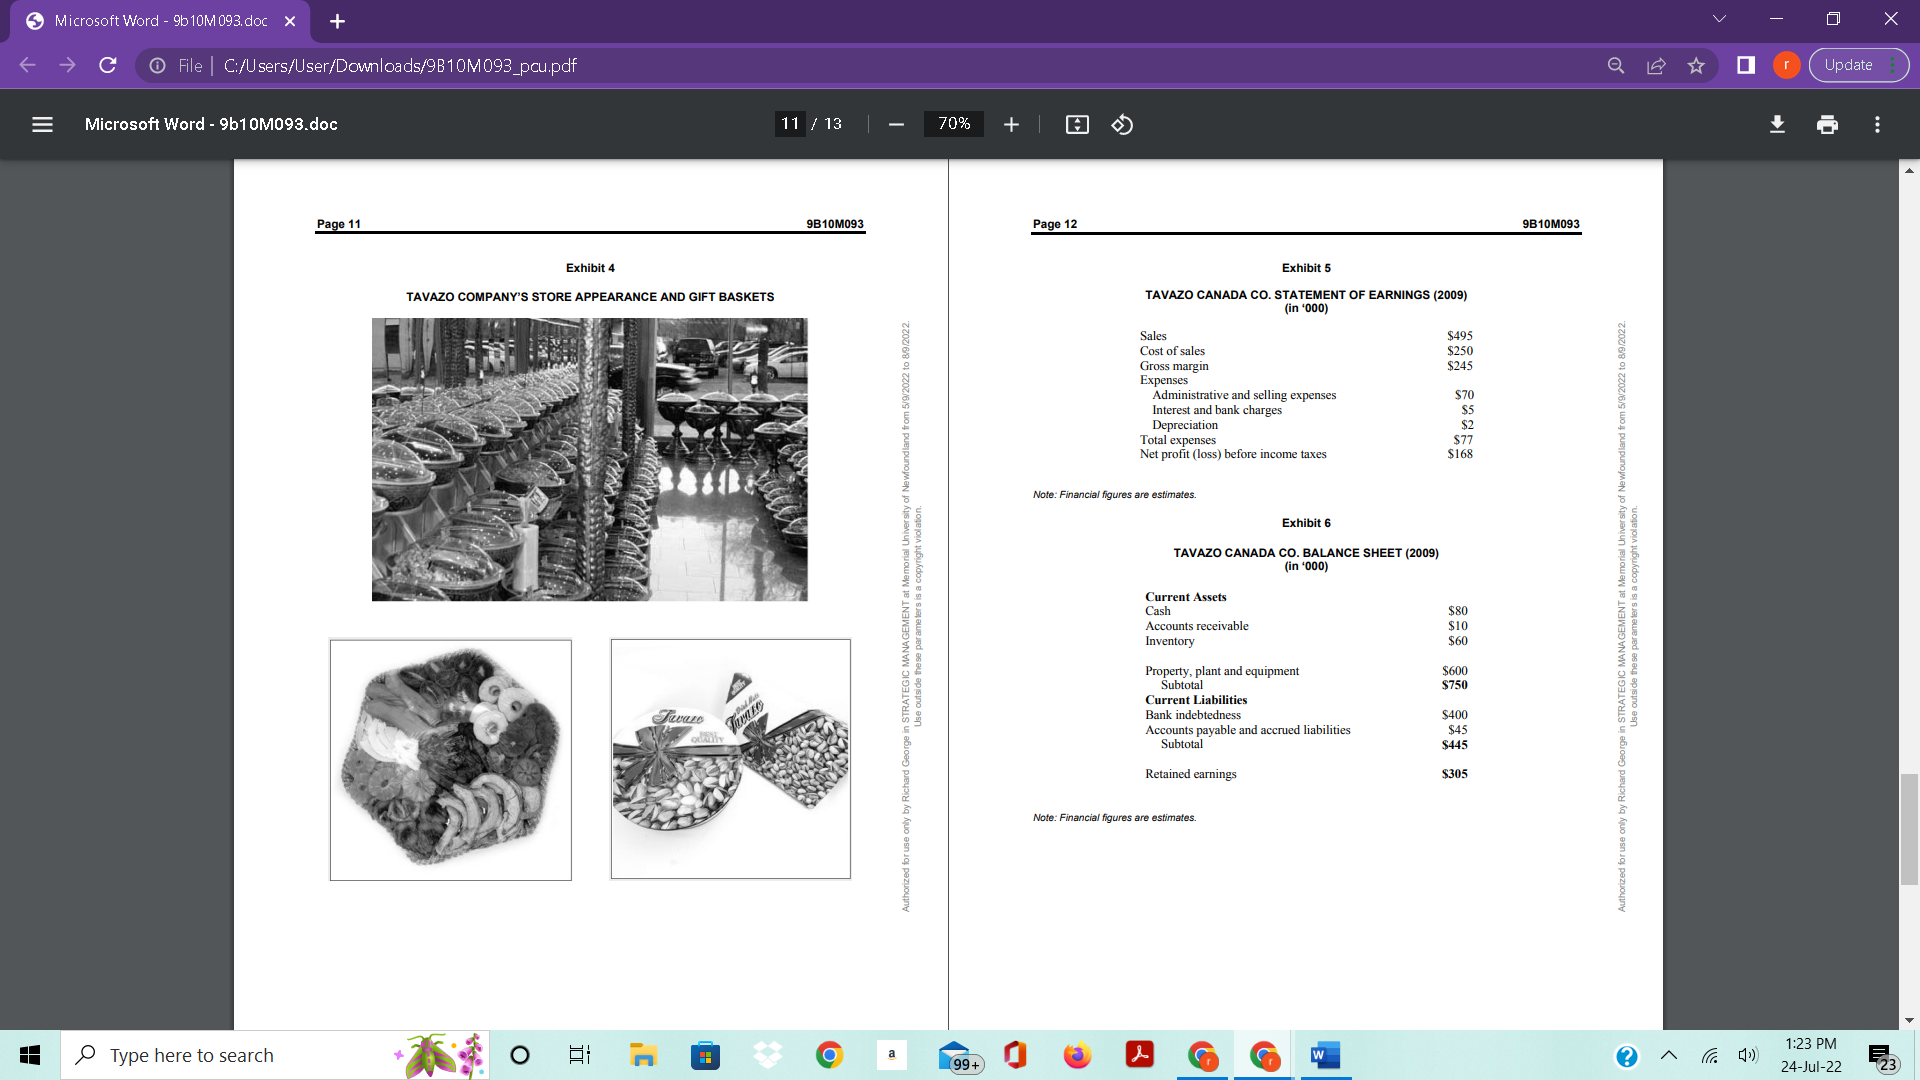Zoom in using the plus icon
Viewport: 1920px width, 1080px height.
1011,124
